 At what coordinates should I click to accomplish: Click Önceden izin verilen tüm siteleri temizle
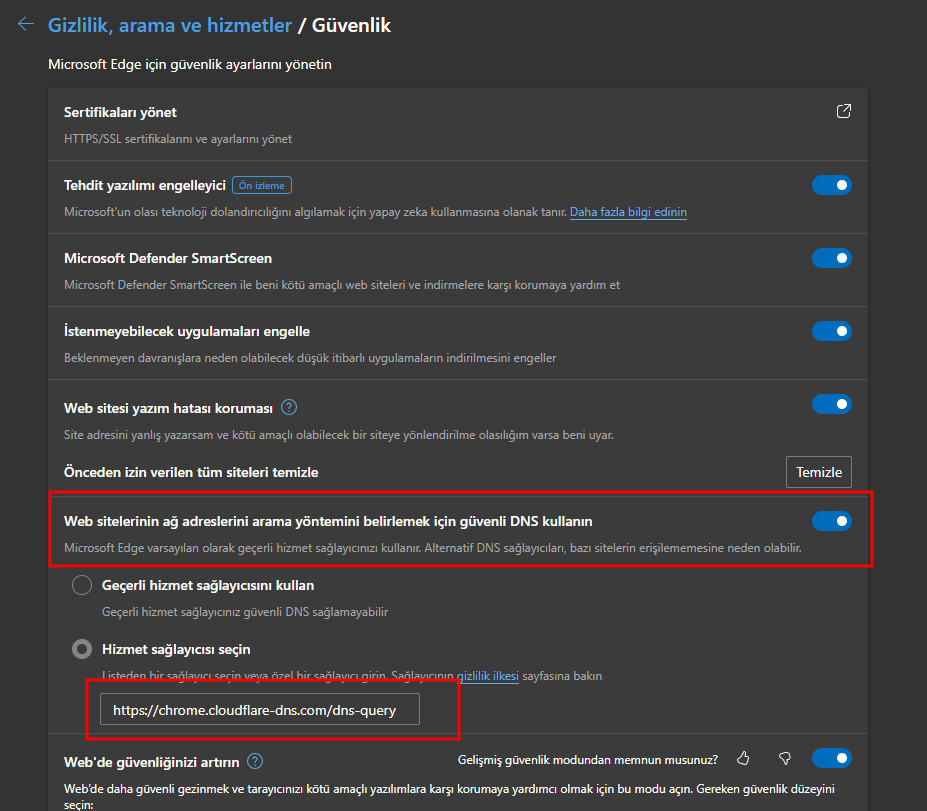(x=191, y=472)
